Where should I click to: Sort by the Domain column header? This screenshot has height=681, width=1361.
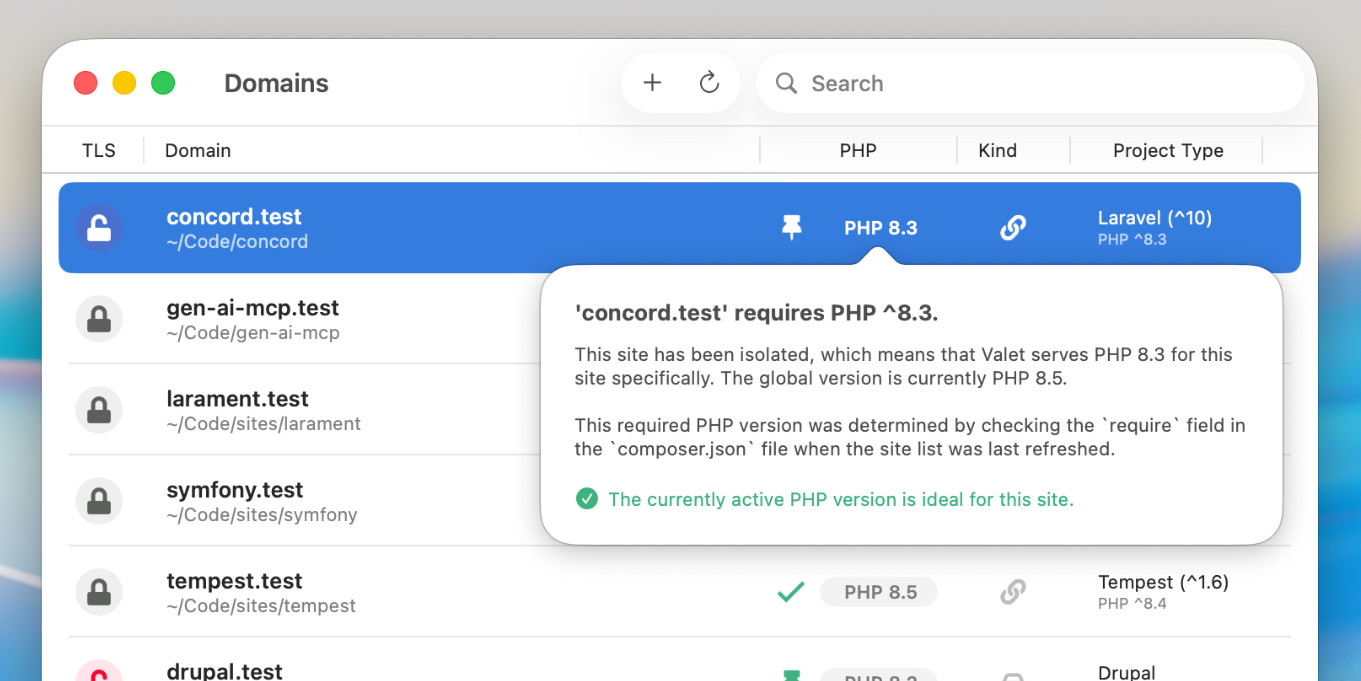coord(198,151)
